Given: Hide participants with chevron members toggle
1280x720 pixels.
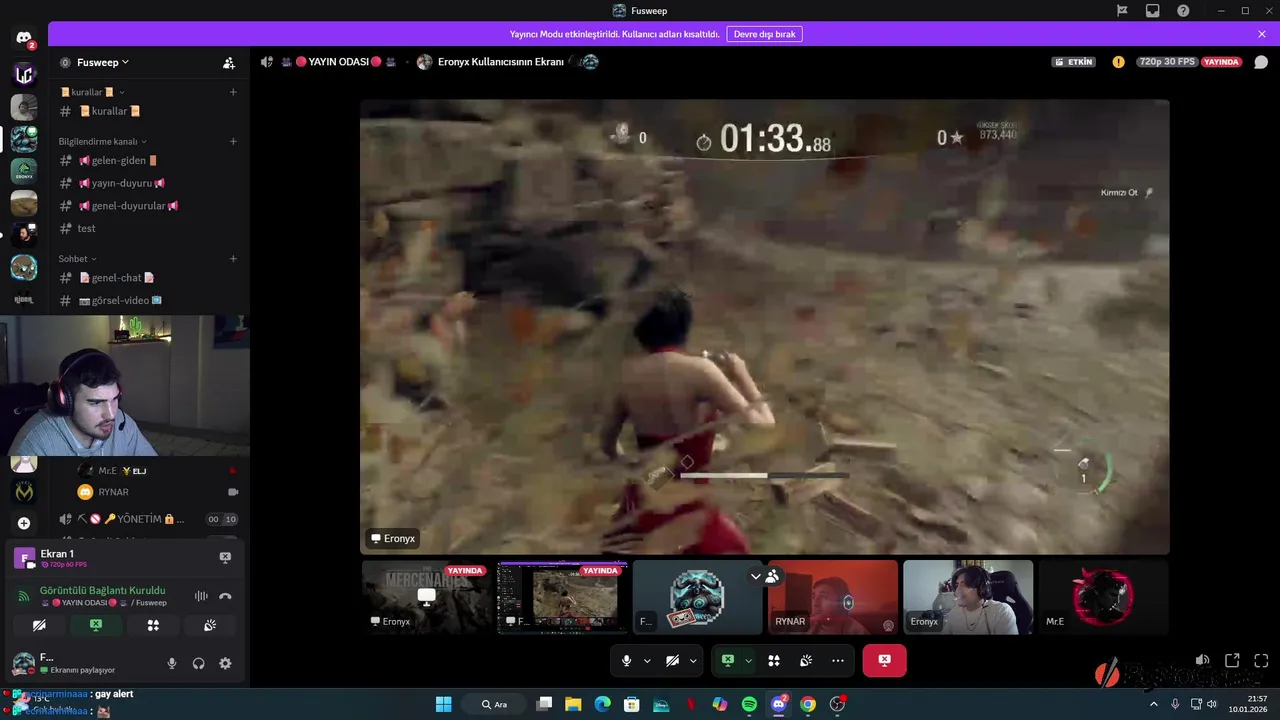Looking at the screenshot, I should pyautogui.click(x=765, y=576).
